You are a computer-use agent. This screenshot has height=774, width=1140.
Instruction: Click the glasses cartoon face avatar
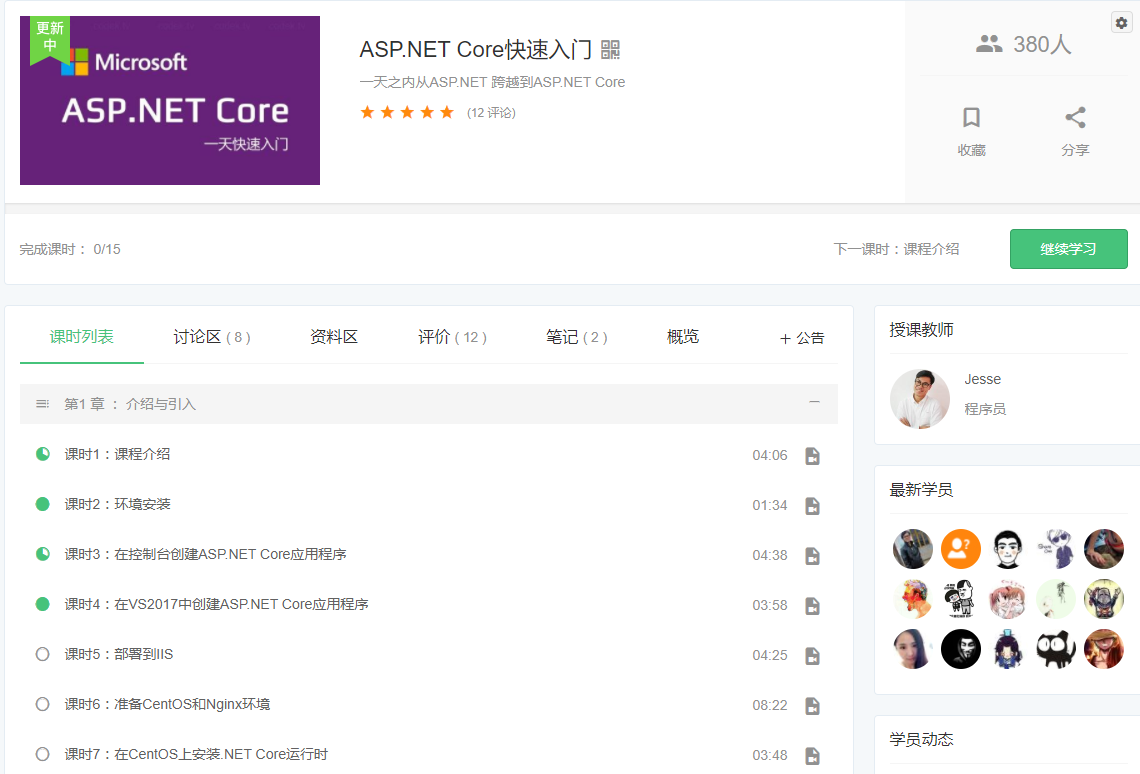[1008, 549]
